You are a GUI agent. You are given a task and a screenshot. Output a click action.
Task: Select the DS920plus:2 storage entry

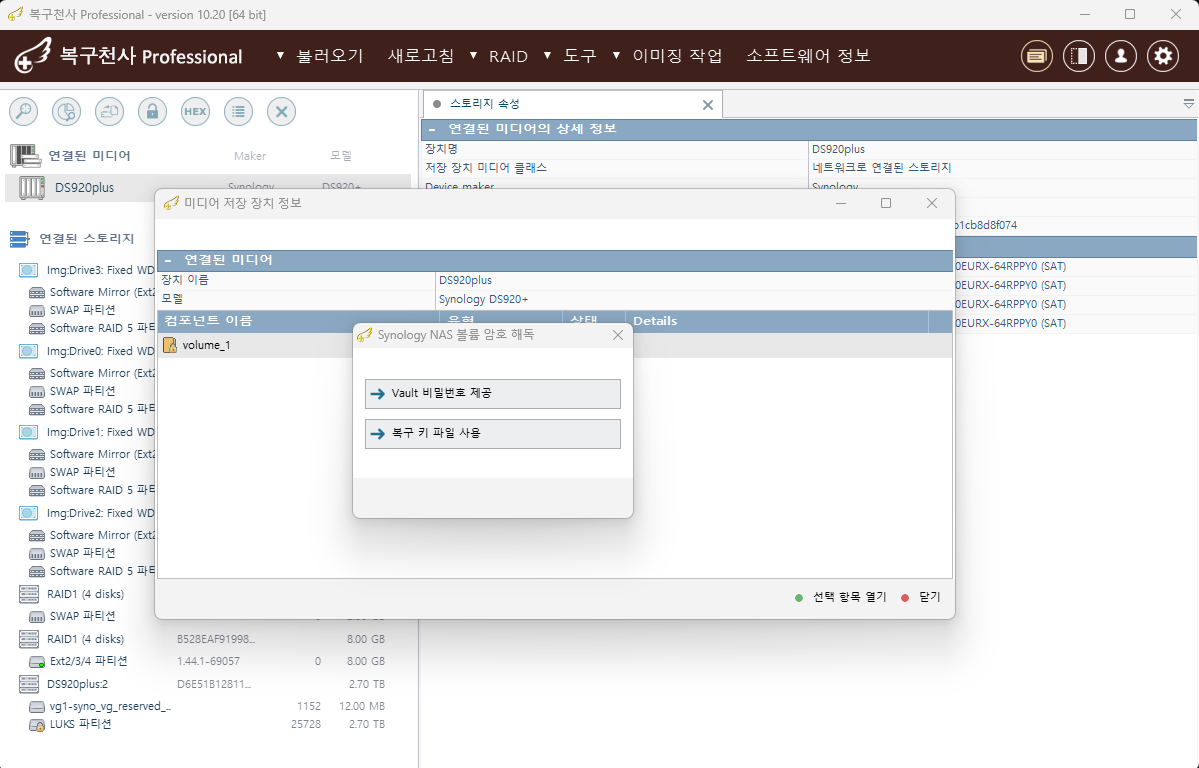coord(77,685)
